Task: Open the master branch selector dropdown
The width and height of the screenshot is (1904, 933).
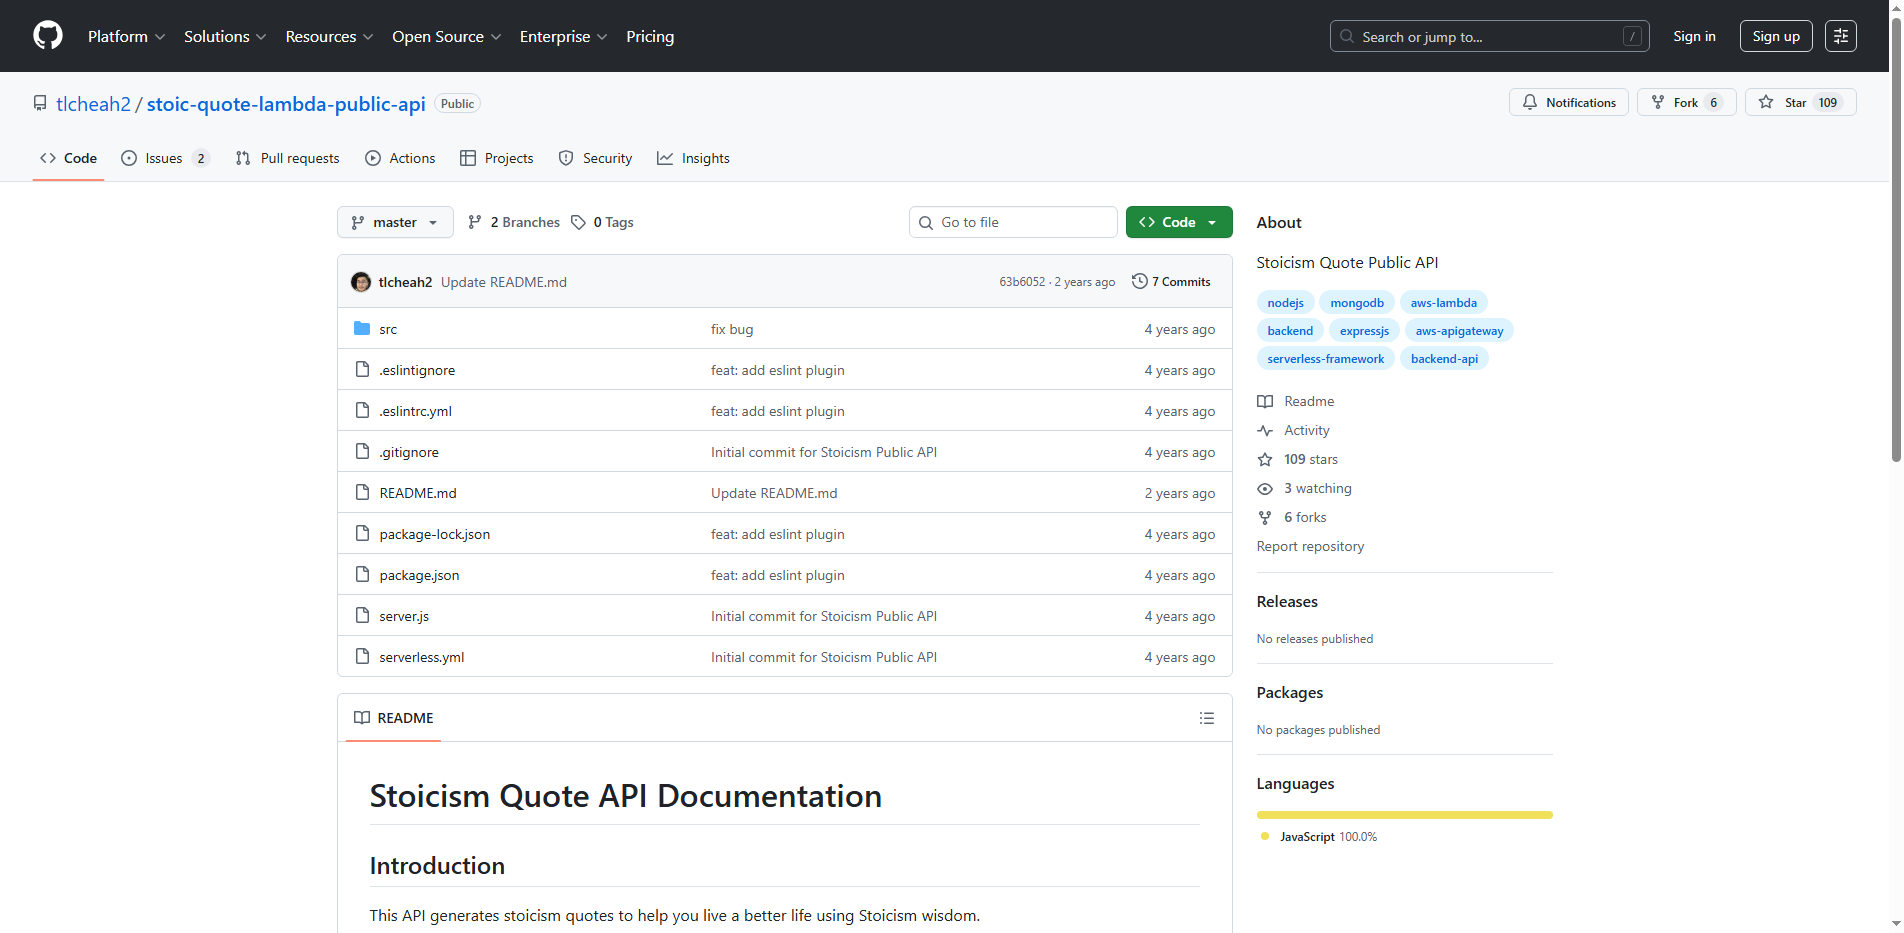Action: (395, 222)
